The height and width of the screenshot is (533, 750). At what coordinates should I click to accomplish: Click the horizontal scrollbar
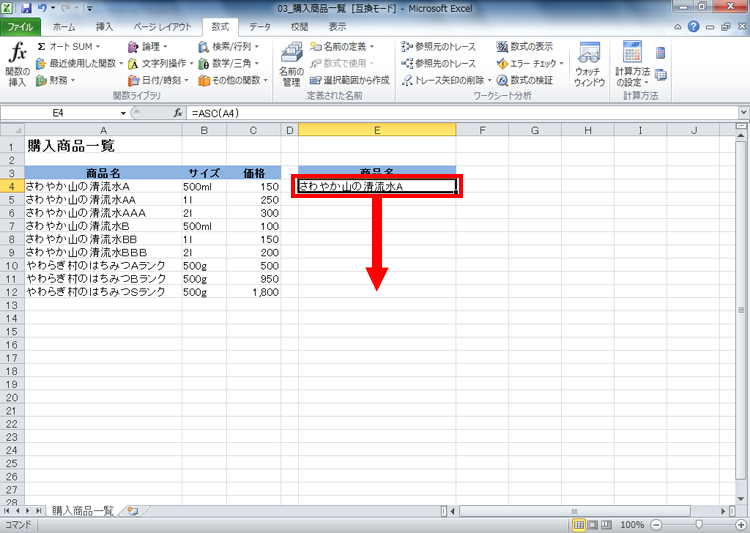(x=575, y=511)
